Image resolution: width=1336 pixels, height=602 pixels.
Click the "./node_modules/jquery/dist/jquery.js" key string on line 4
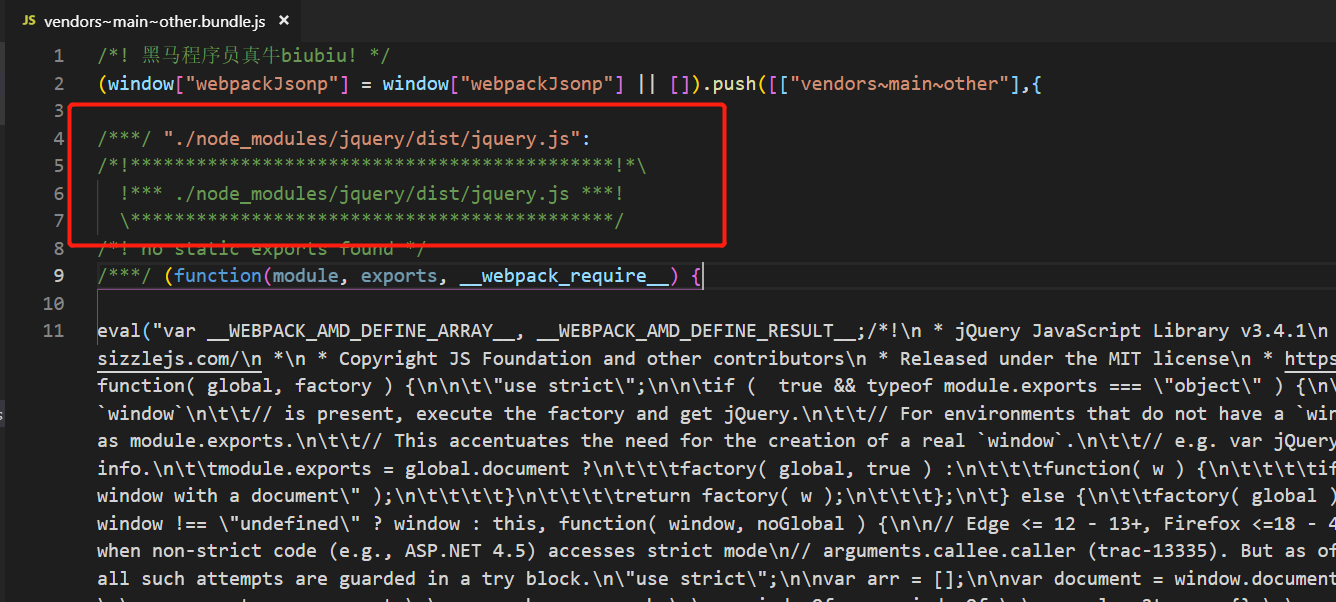(372, 139)
